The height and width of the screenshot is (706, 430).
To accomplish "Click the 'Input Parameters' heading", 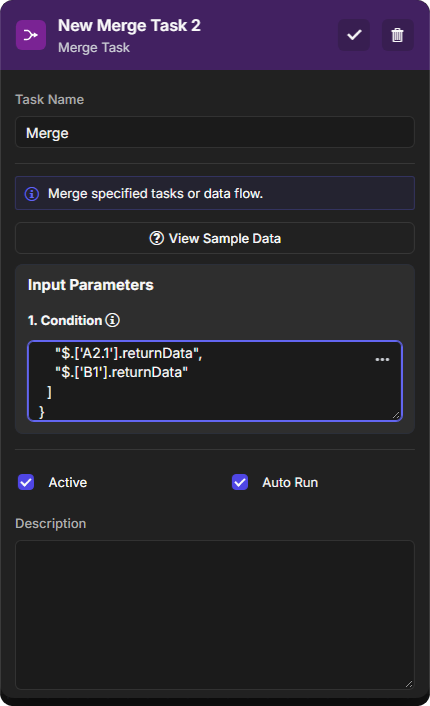I will [91, 285].
